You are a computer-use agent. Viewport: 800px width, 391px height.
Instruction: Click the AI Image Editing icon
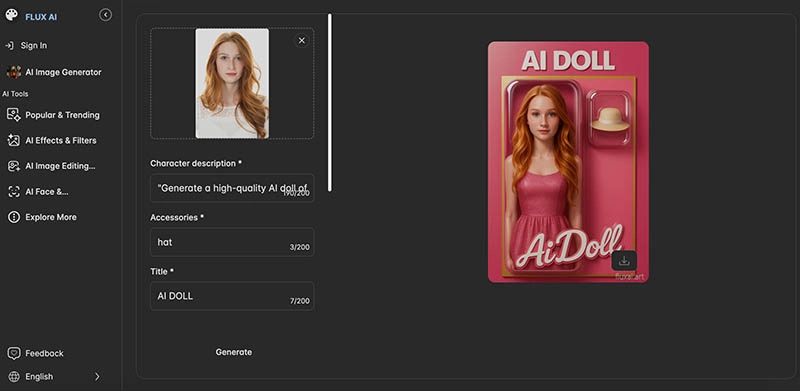click(13, 166)
